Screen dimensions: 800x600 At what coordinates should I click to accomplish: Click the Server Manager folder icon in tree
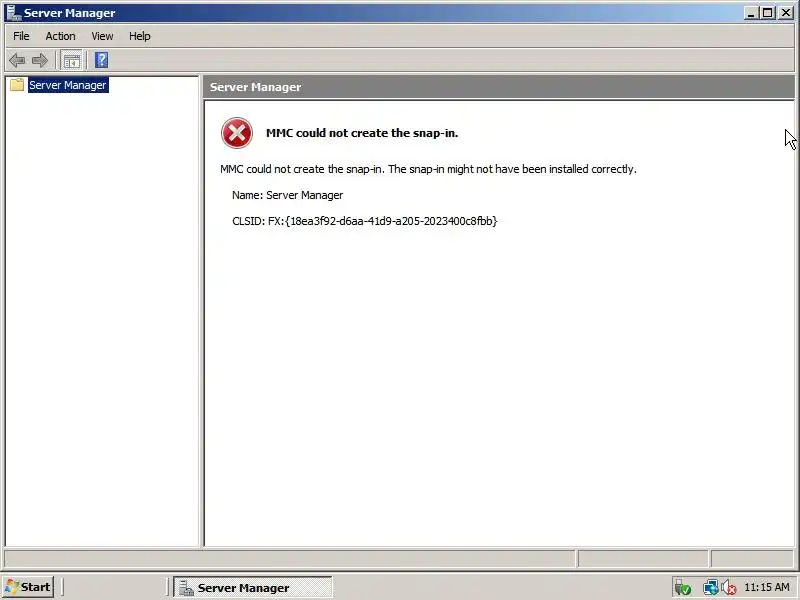(x=17, y=85)
